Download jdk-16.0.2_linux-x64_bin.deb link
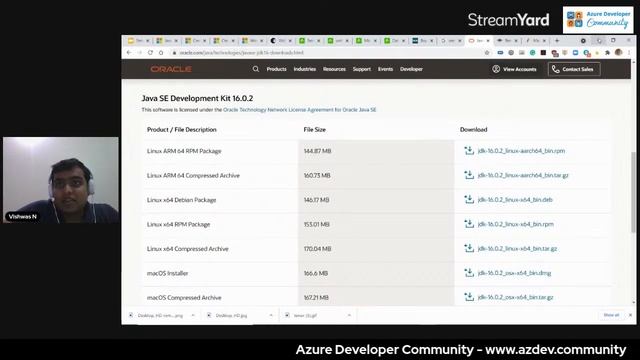Screen dimensions: 640x360 [x=515, y=200]
